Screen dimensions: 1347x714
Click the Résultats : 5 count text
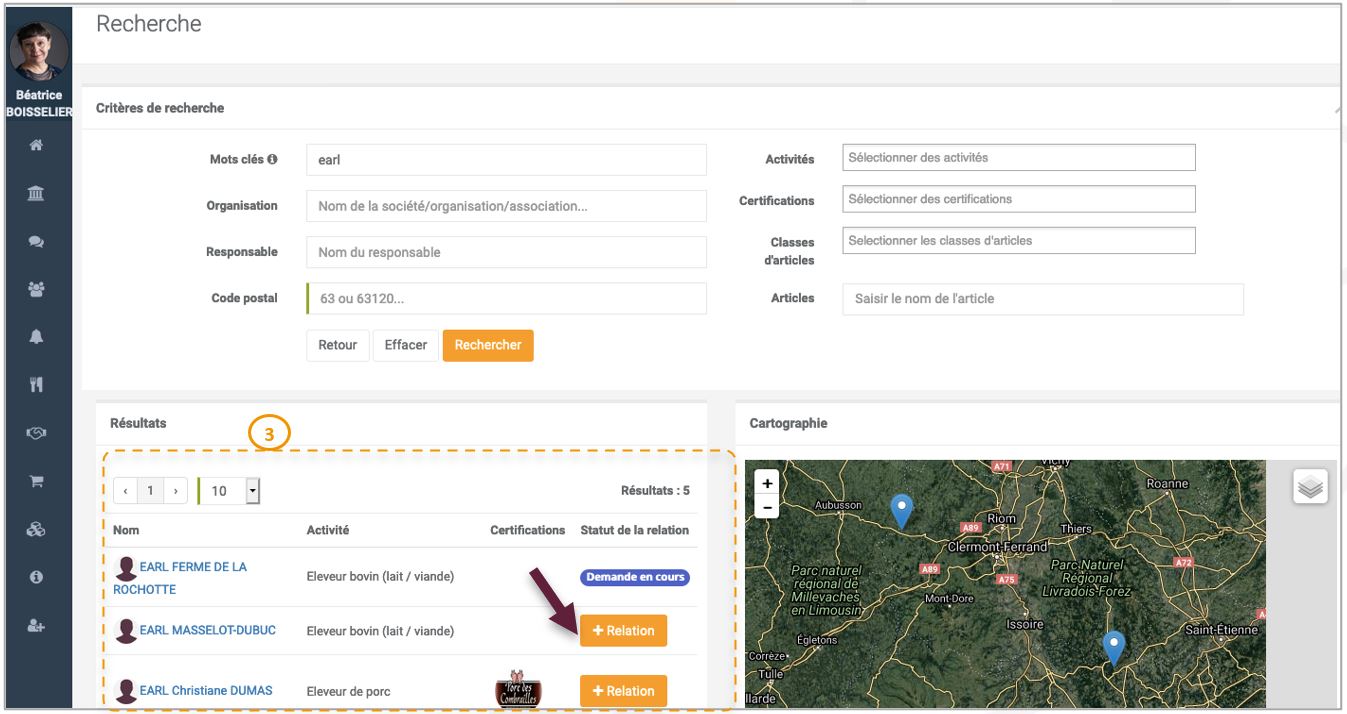pyautogui.click(x=655, y=491)
